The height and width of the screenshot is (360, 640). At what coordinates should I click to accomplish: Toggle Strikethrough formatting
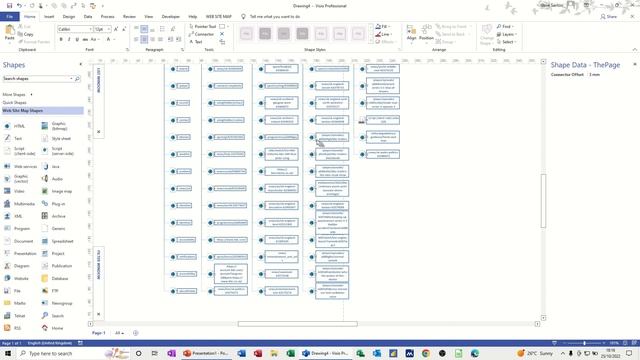tap(85, 40)
